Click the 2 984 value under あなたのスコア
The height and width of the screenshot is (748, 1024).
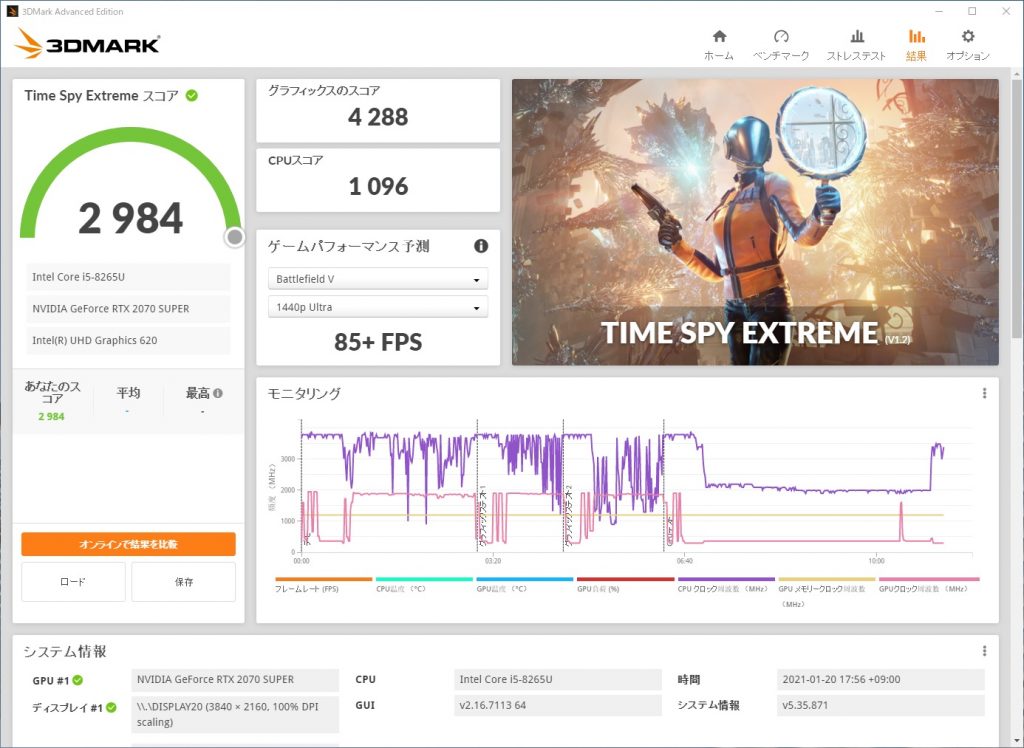point(51,417)
